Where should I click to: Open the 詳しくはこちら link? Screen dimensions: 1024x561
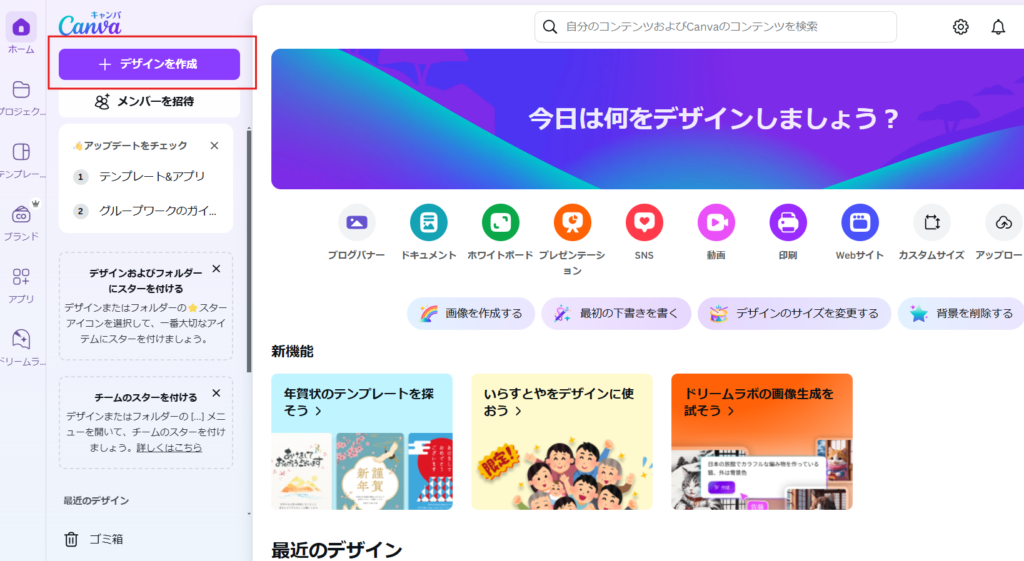169,447
